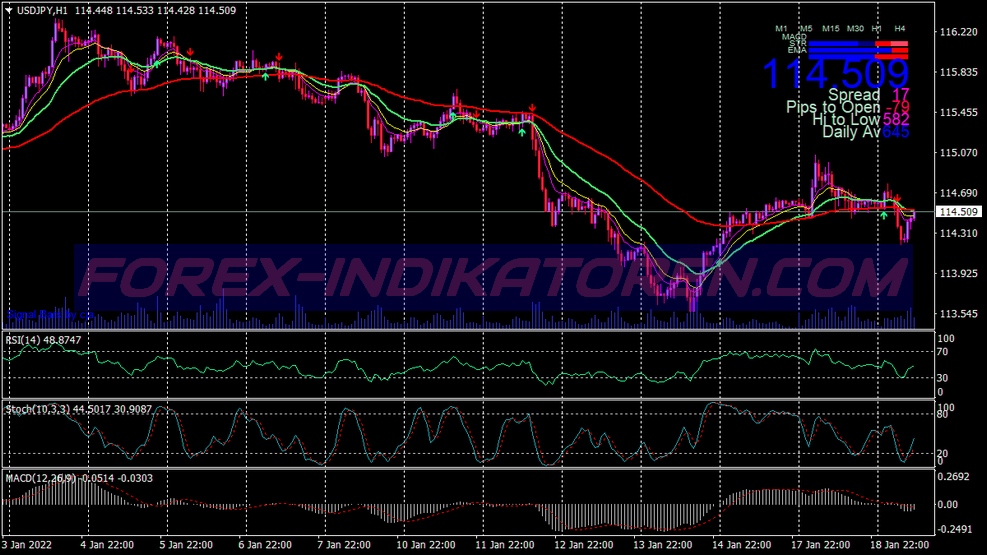The image size is (987, 555).
Task: Click the Hi to Low value 582
Action: coord(896,120)
